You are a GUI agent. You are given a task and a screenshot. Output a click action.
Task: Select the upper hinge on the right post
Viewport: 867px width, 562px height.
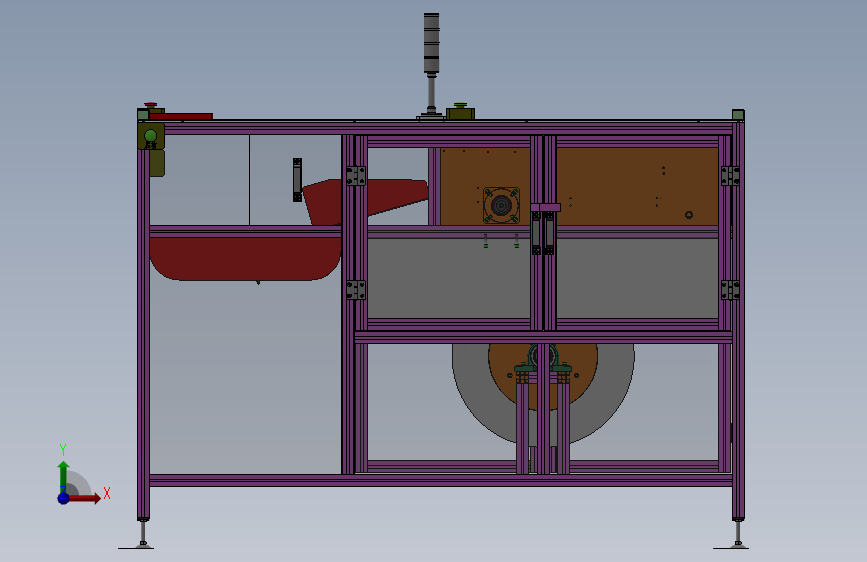730,176
